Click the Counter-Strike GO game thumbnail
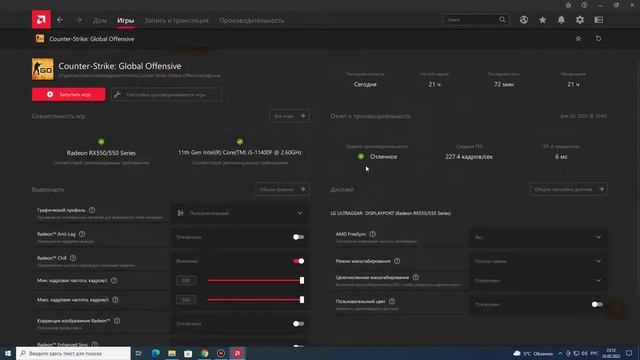Screen dimensions: 640x360 click(42, 69)
